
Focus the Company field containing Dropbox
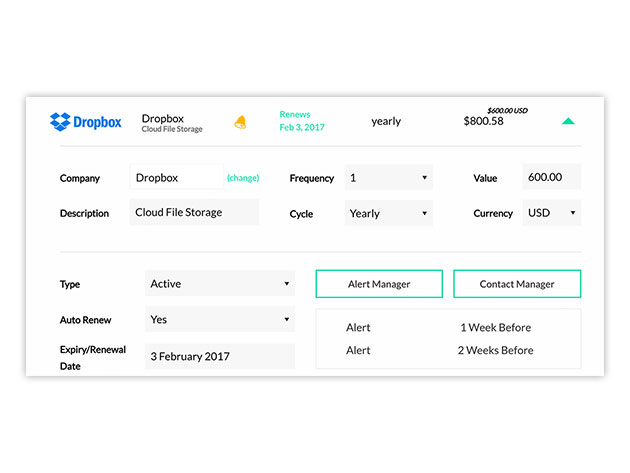176,177
